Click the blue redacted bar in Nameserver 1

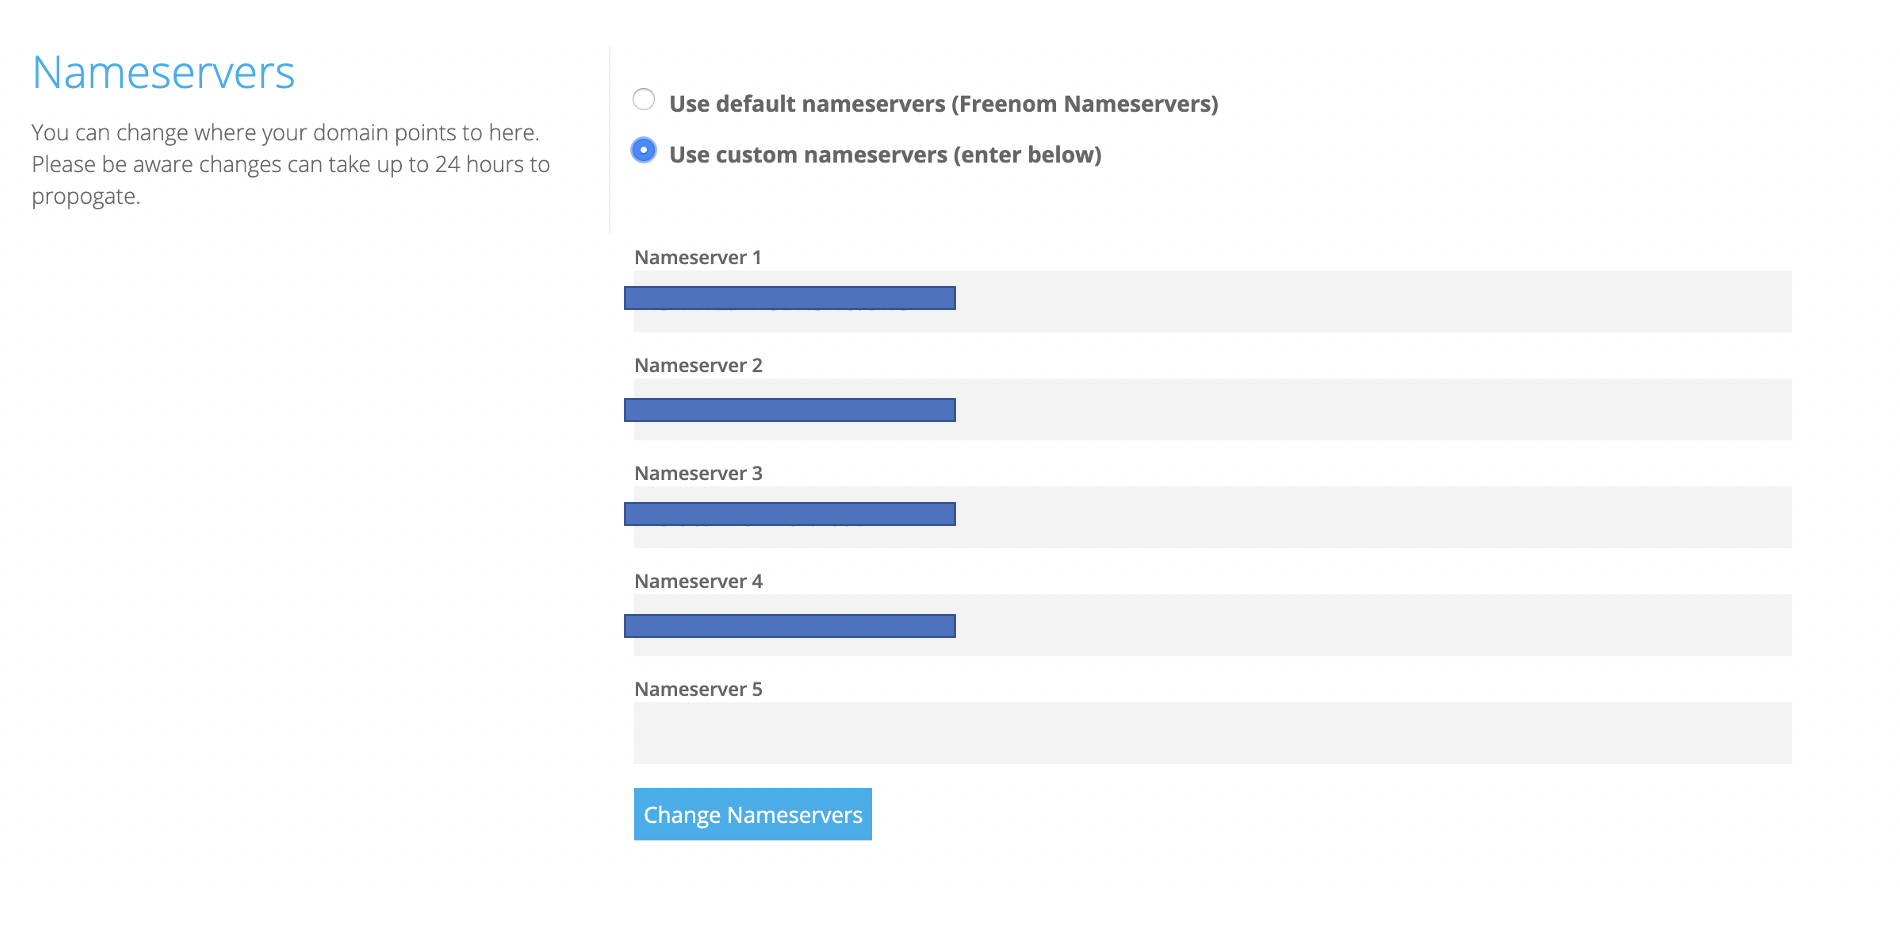pos(789,298)
